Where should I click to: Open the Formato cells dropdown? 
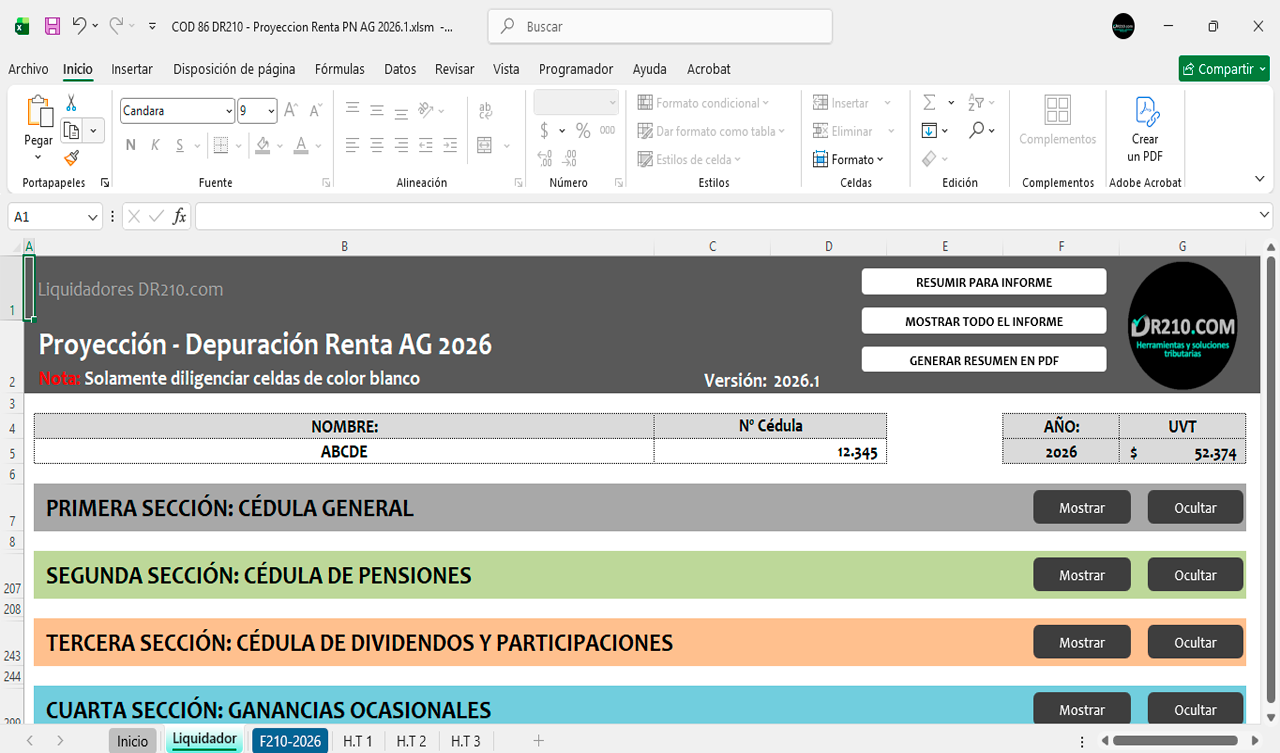[850, 159]
